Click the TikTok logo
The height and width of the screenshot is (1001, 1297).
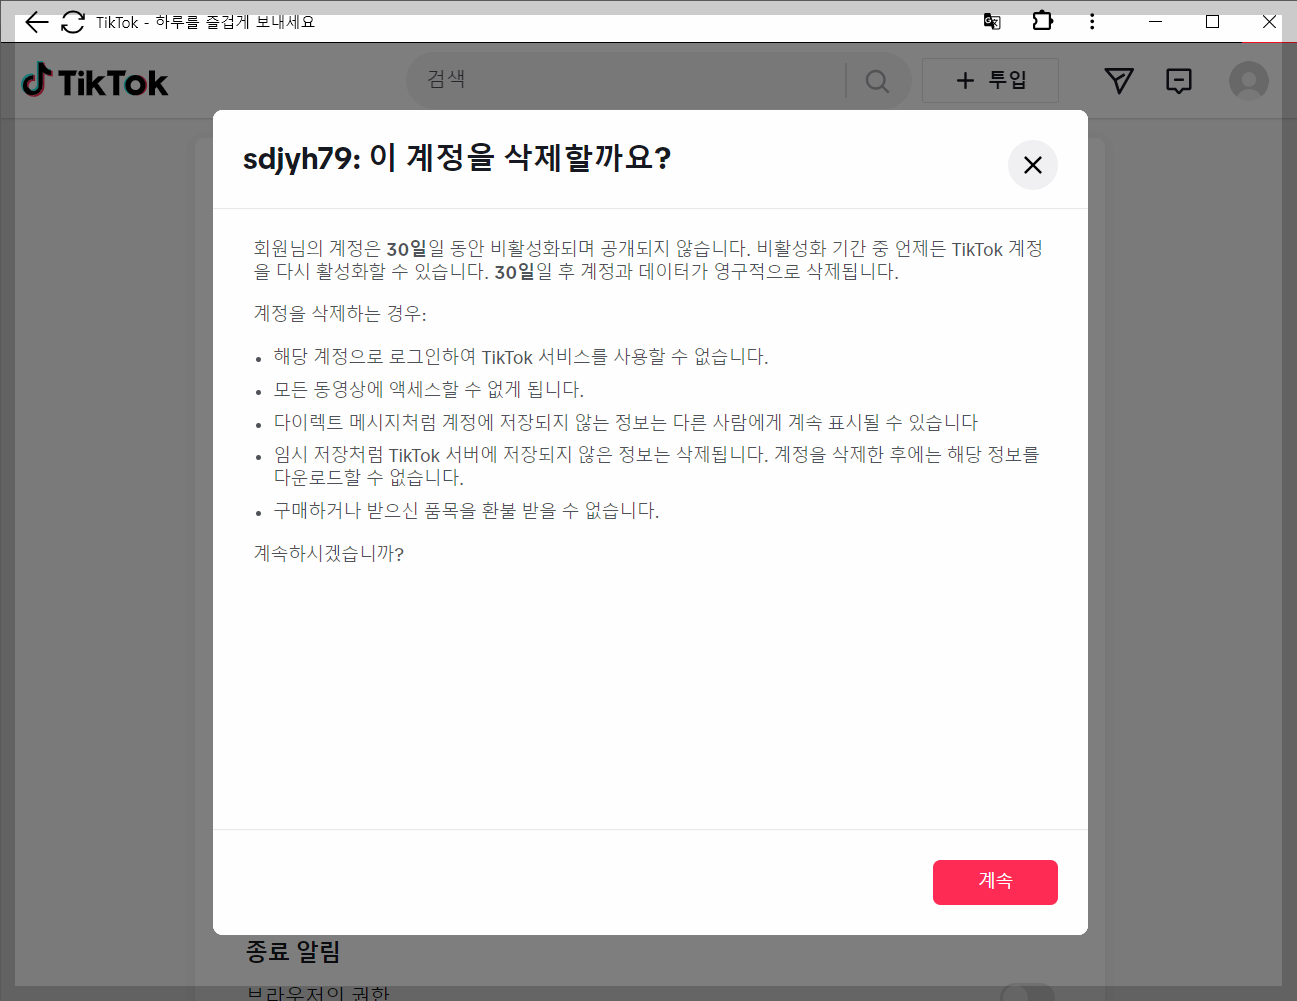[95, 81]
